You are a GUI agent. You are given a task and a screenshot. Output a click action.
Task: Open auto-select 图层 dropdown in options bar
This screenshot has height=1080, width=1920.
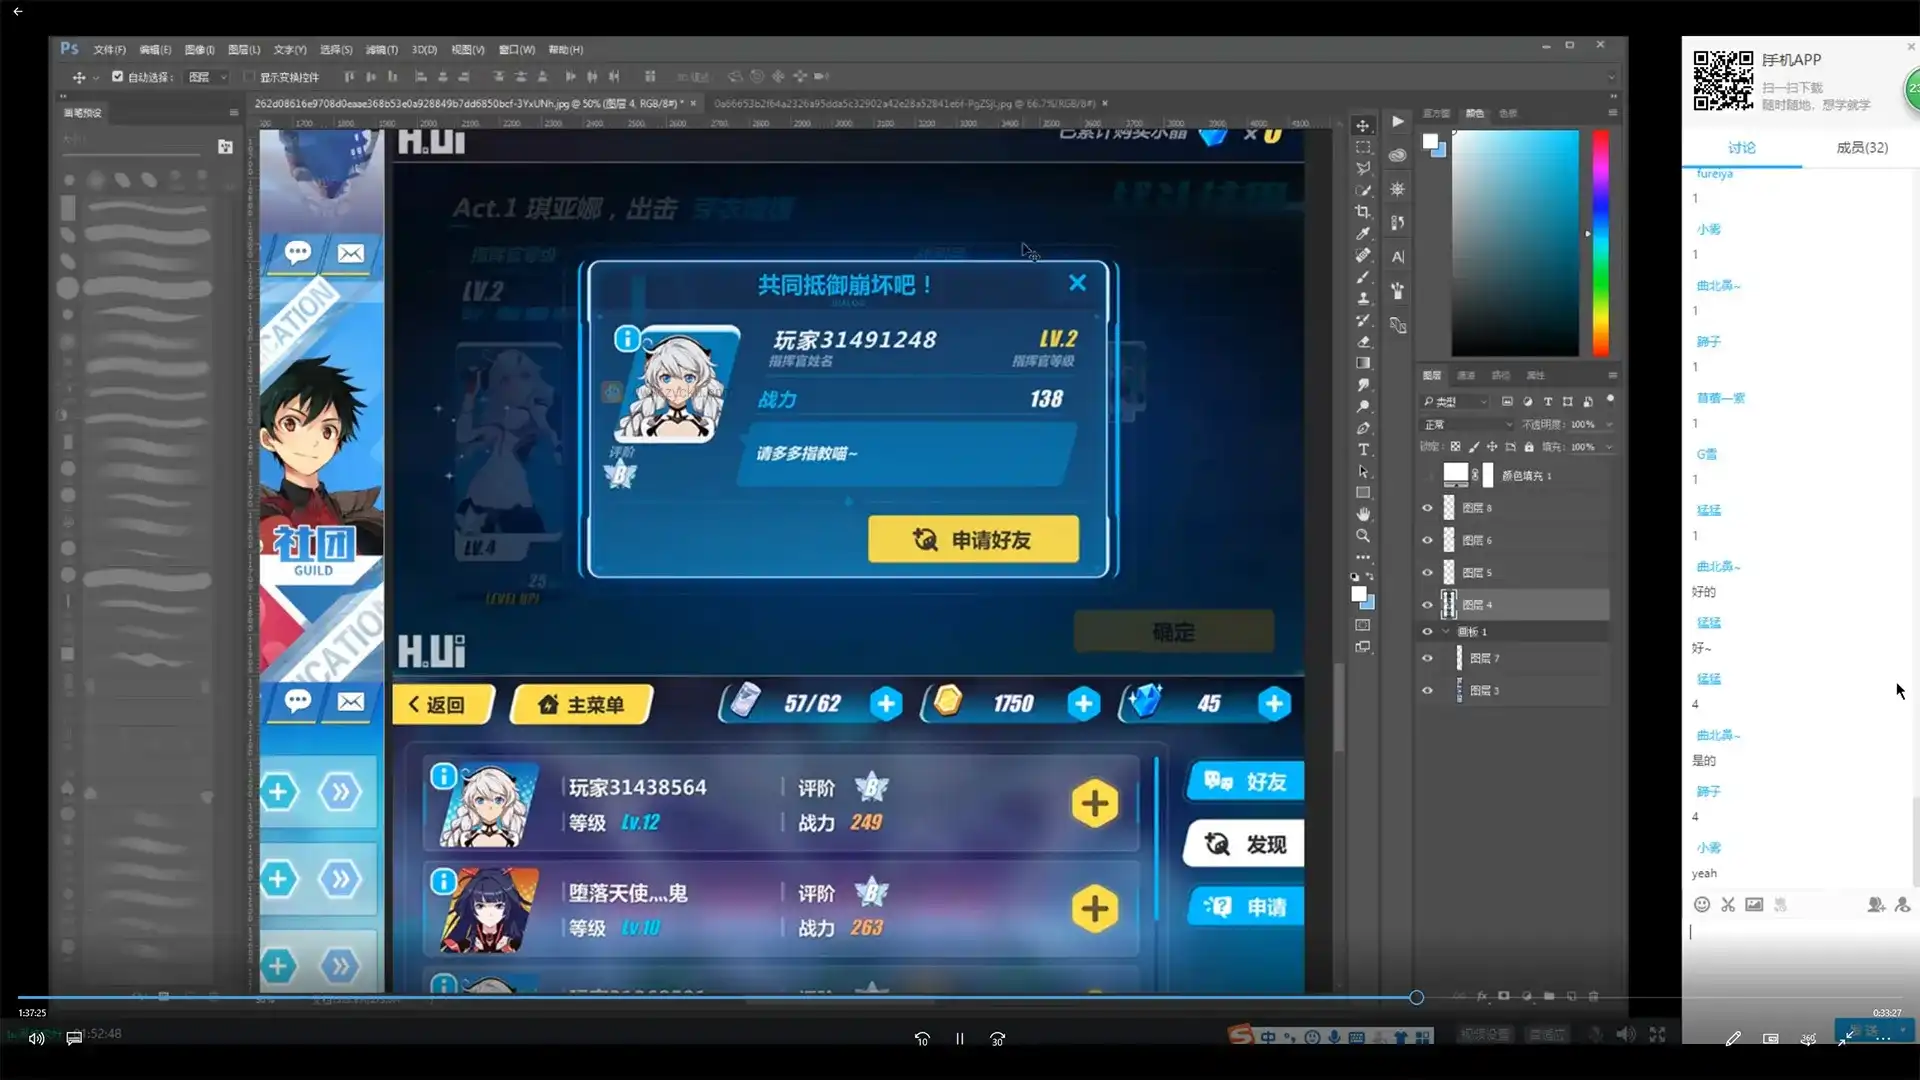pos(208,77)
